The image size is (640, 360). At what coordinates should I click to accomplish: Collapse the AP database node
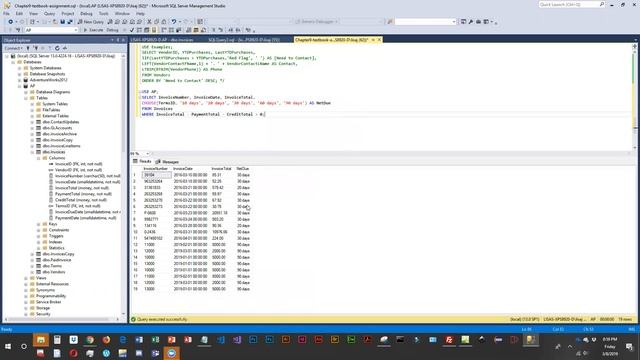tap(20, 86)
